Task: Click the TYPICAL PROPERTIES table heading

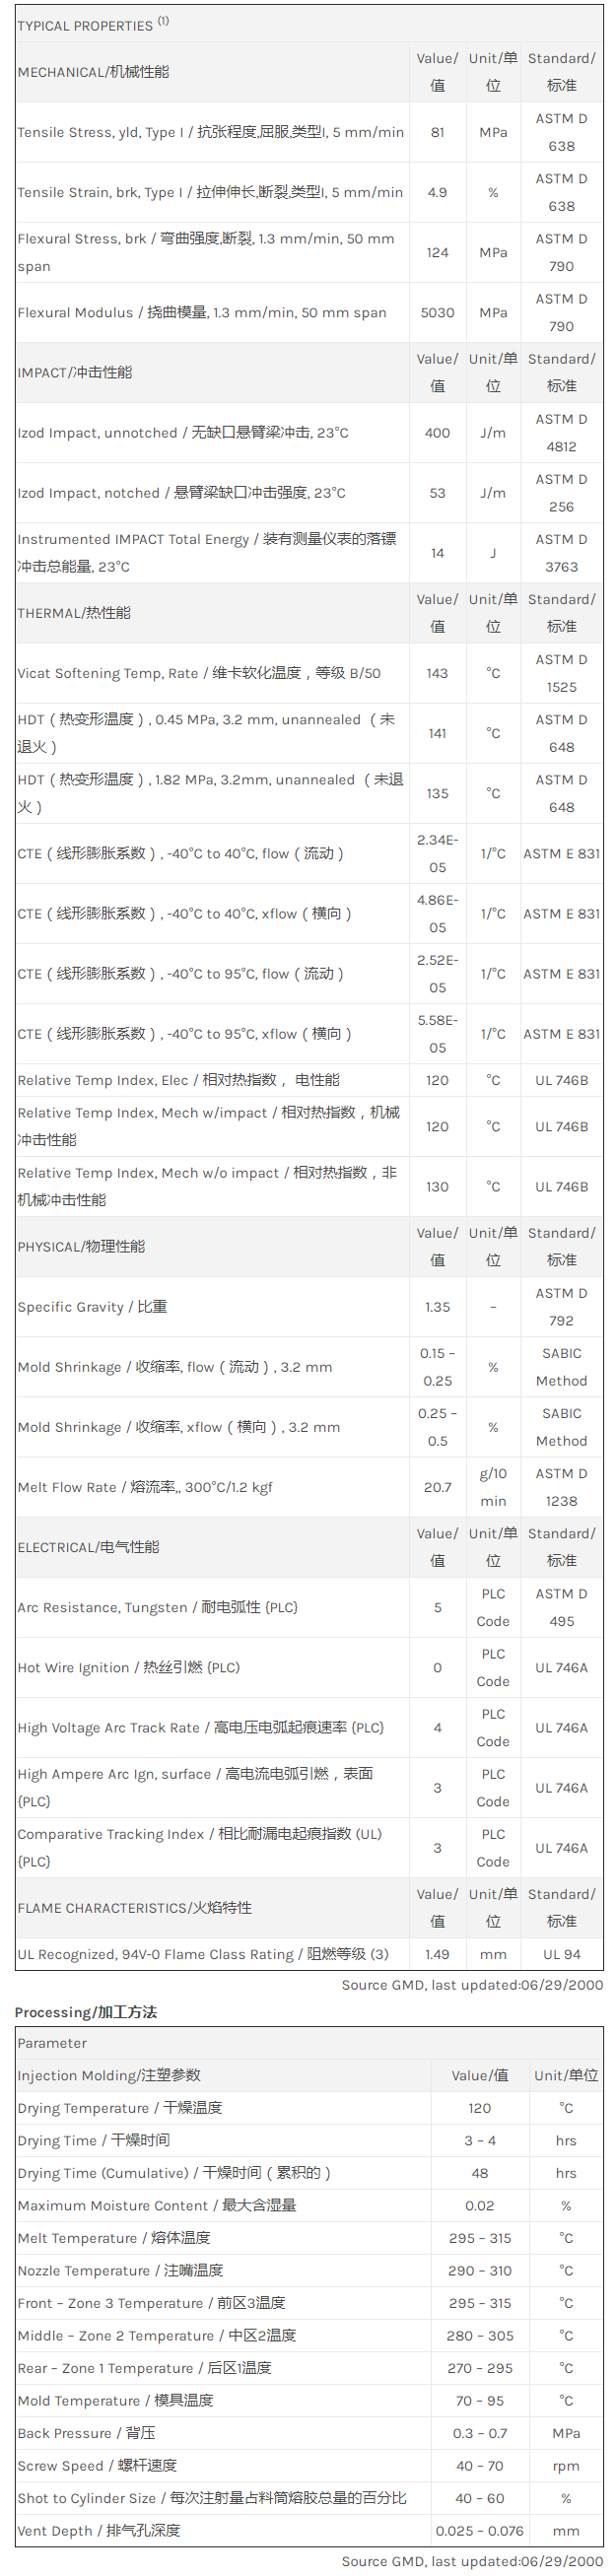Action: (93, 24)
